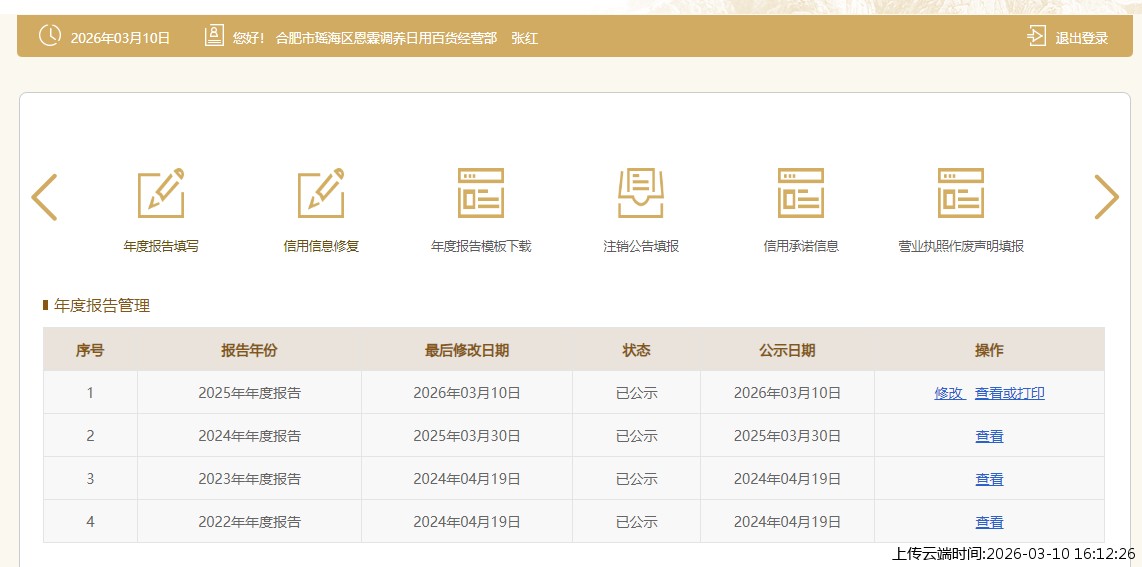
Task: Open the 年度报告模板下载 icon
Action: click(x=481, y=194)
